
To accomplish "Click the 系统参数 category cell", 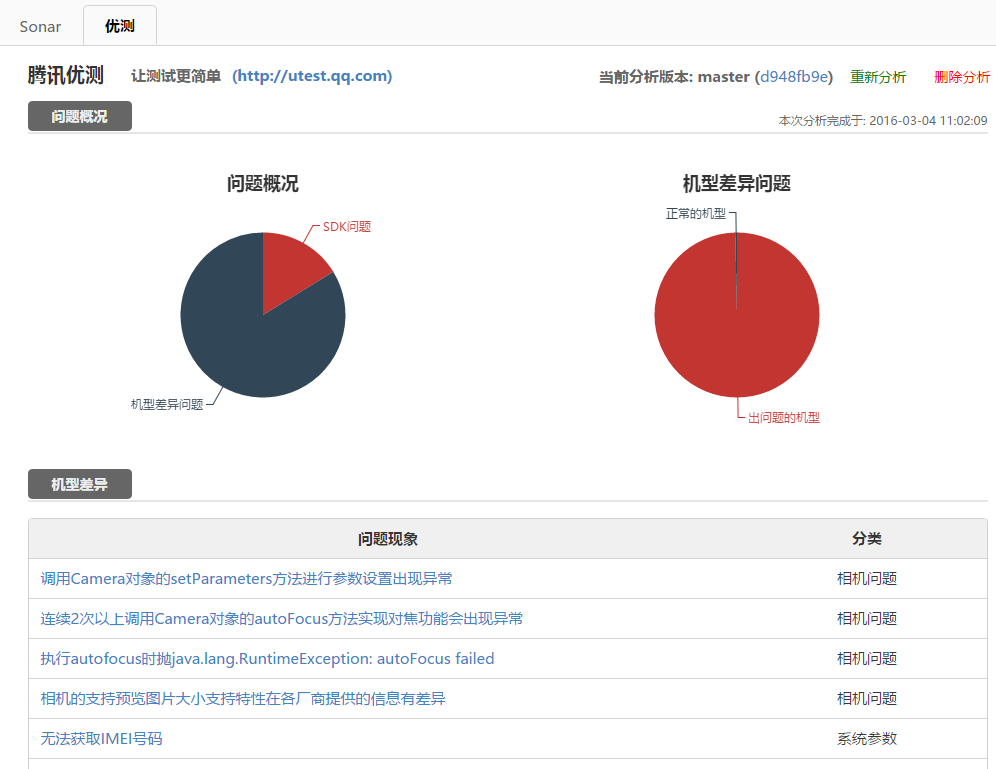I will pyautogui.click(x=867, y=739).
